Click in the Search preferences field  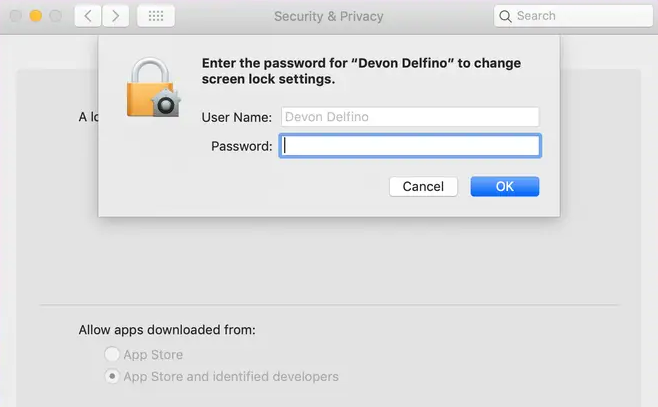573,16
